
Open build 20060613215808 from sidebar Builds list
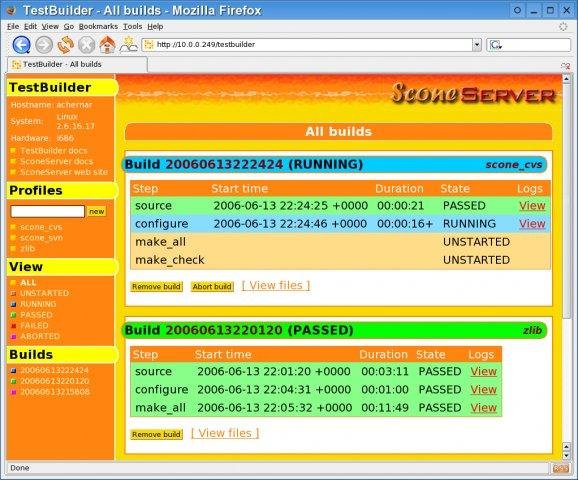tap(55, 391)
